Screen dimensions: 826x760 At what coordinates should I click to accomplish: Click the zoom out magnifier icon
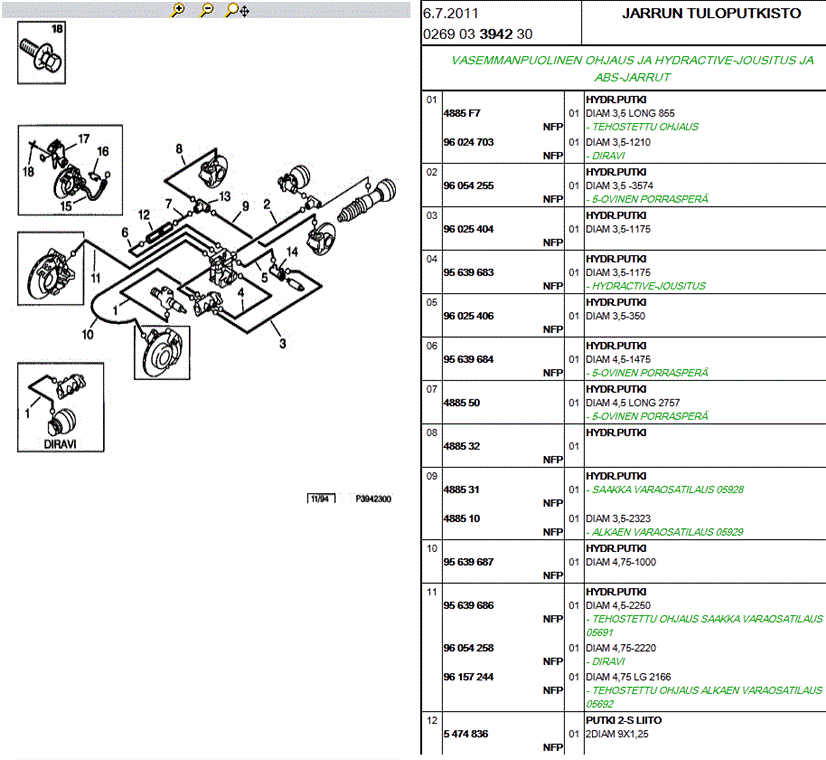pos(206,10)
